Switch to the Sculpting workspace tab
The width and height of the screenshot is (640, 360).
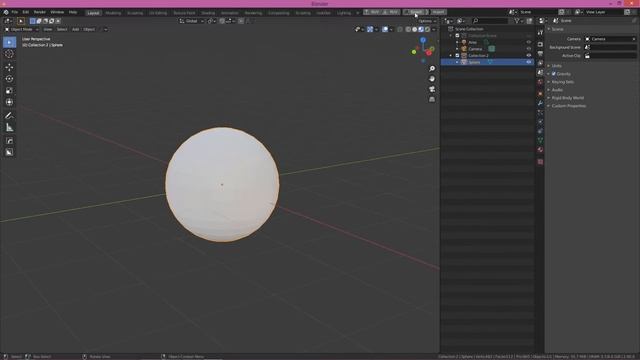click(x=135, y=13)
